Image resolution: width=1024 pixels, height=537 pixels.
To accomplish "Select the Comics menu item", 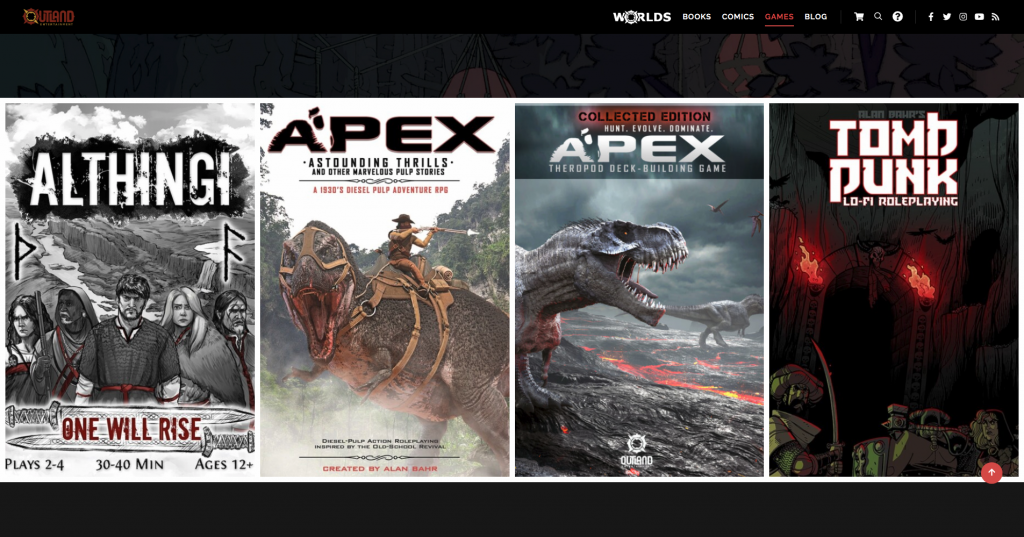I will 738,17.
